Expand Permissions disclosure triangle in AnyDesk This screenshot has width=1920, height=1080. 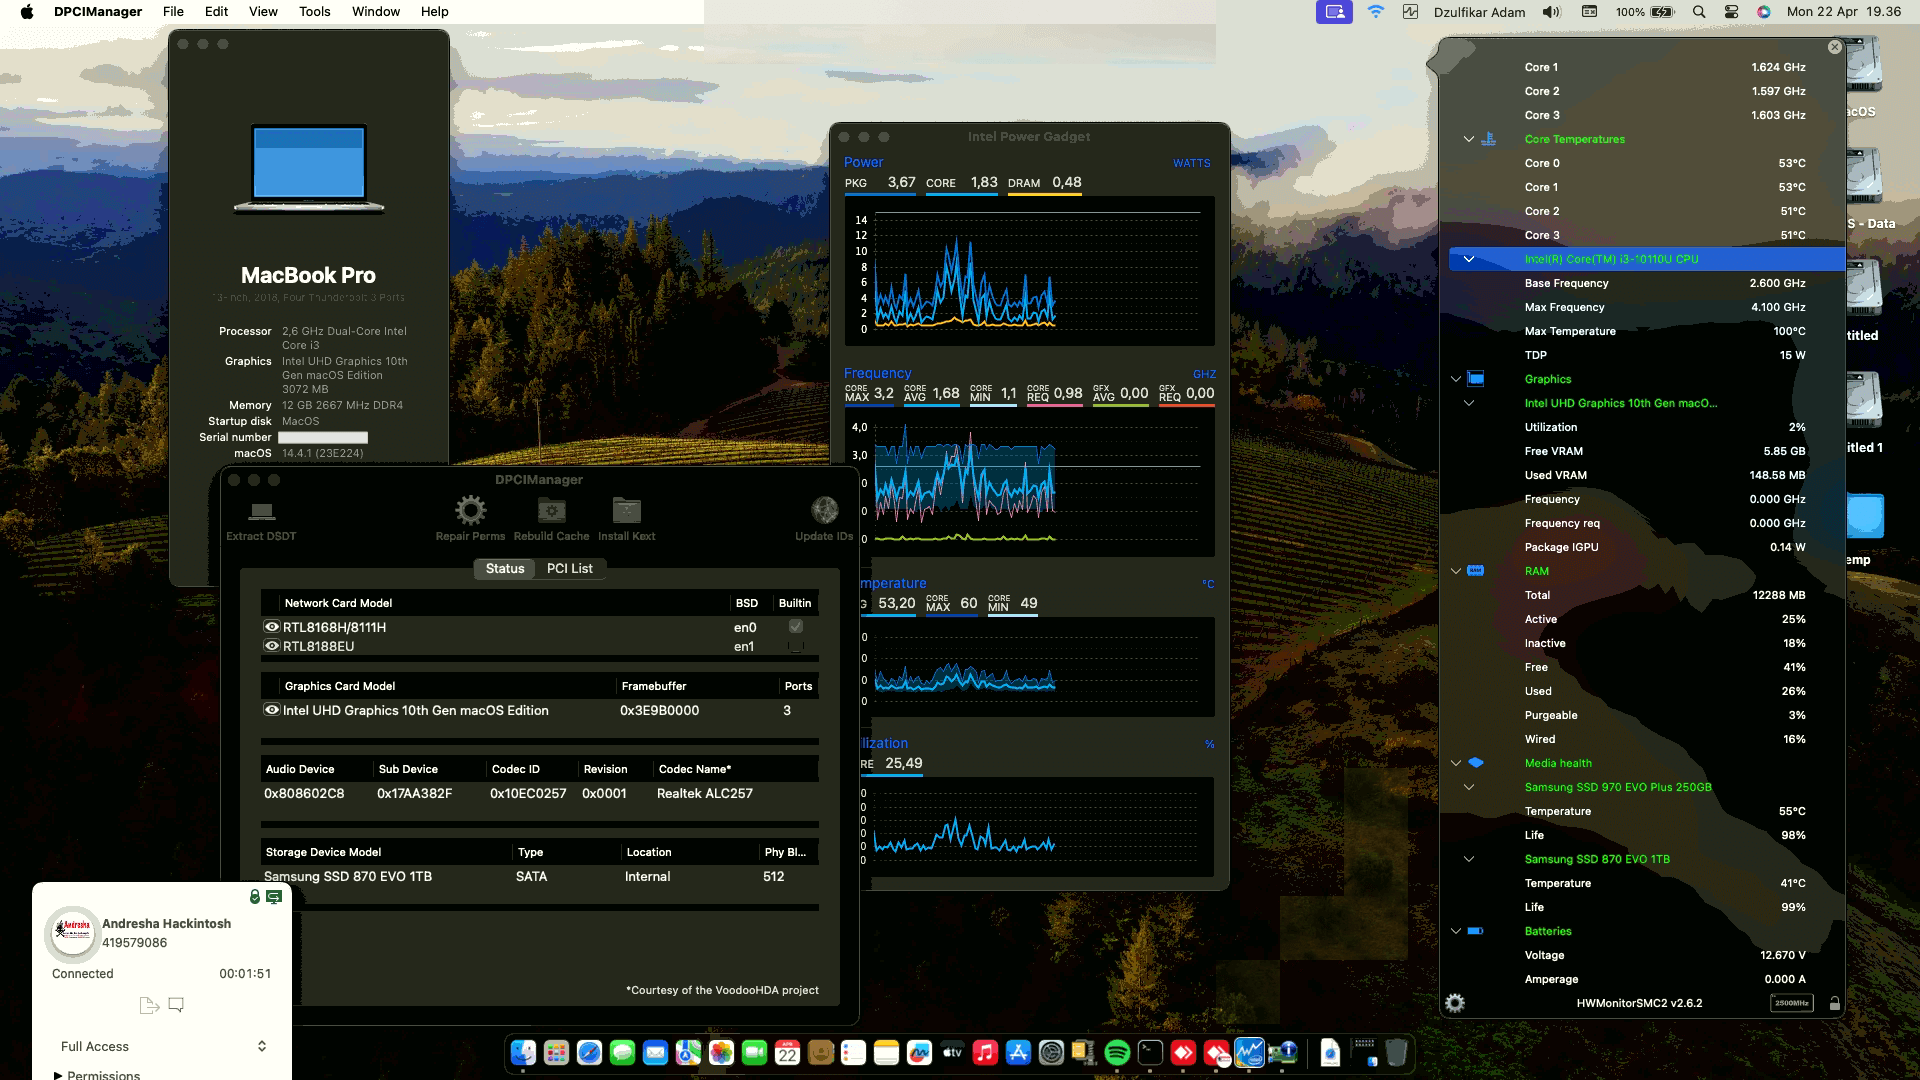click(x=58, y=1075)
